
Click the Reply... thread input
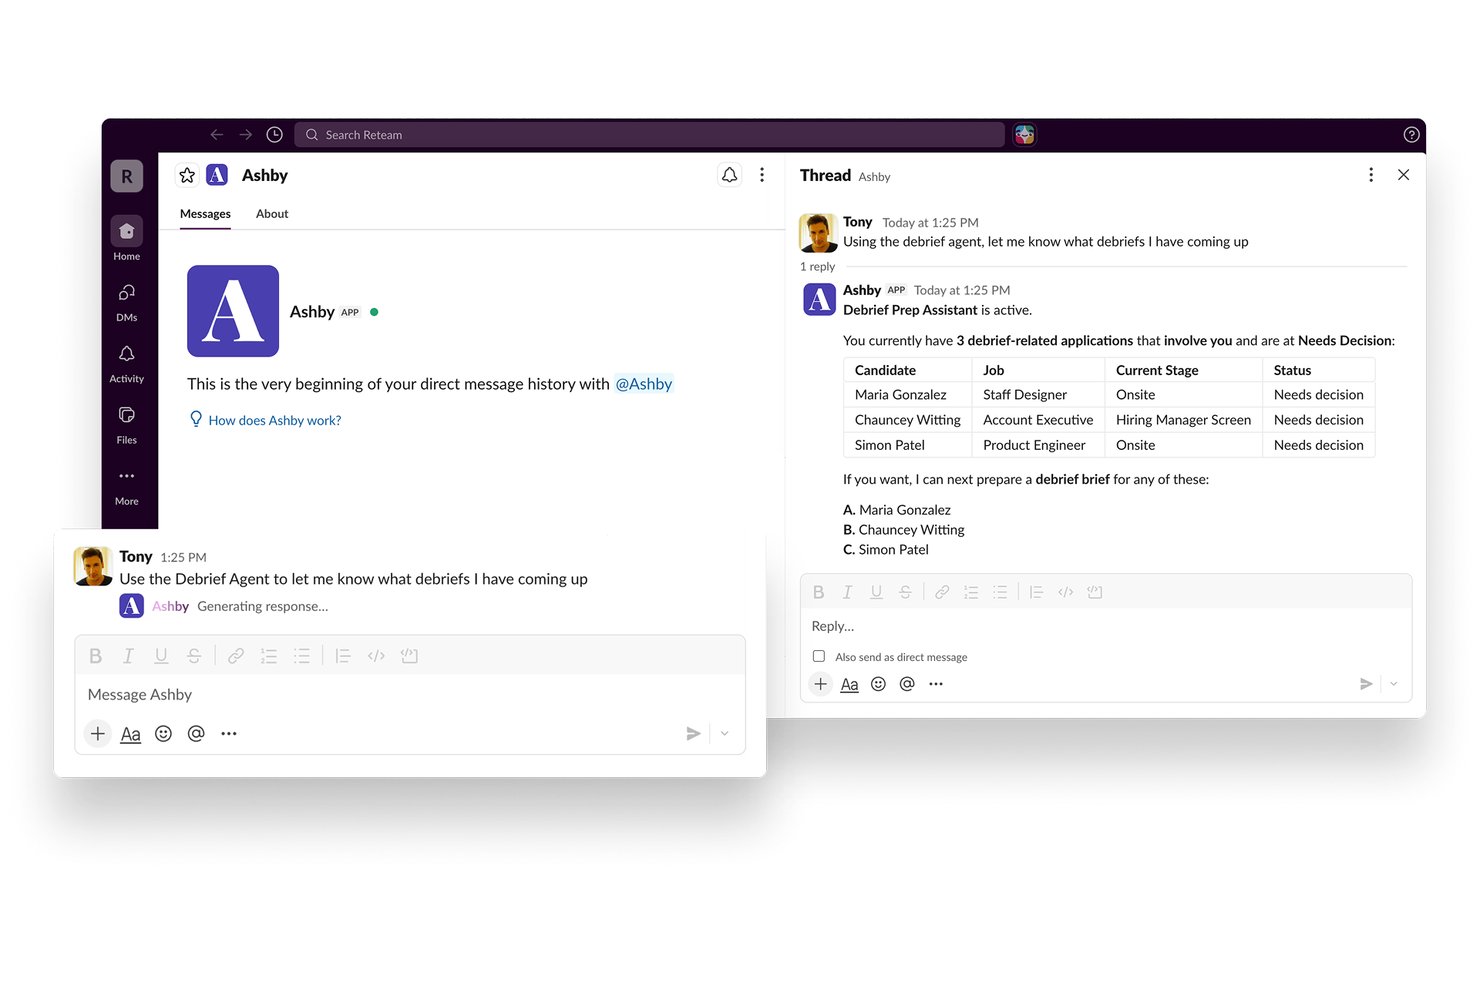[1106, 627]
